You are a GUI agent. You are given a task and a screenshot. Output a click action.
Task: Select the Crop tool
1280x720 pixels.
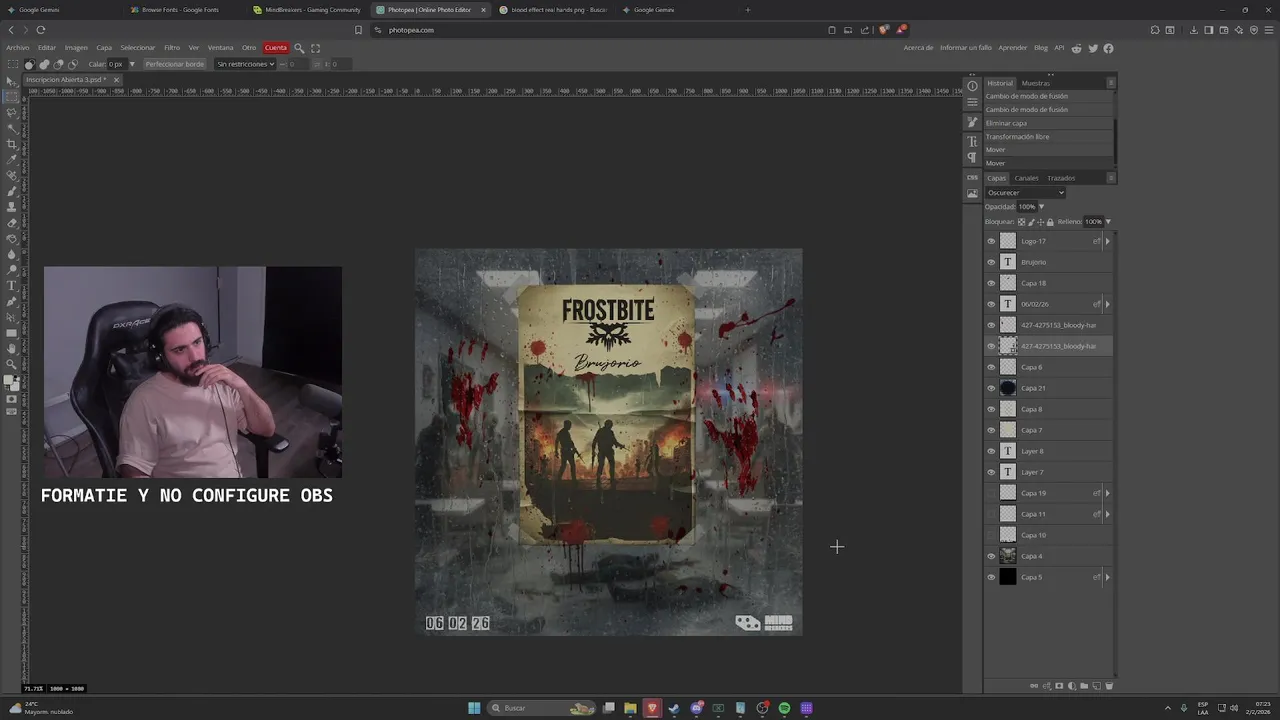(x=12, y=144)
